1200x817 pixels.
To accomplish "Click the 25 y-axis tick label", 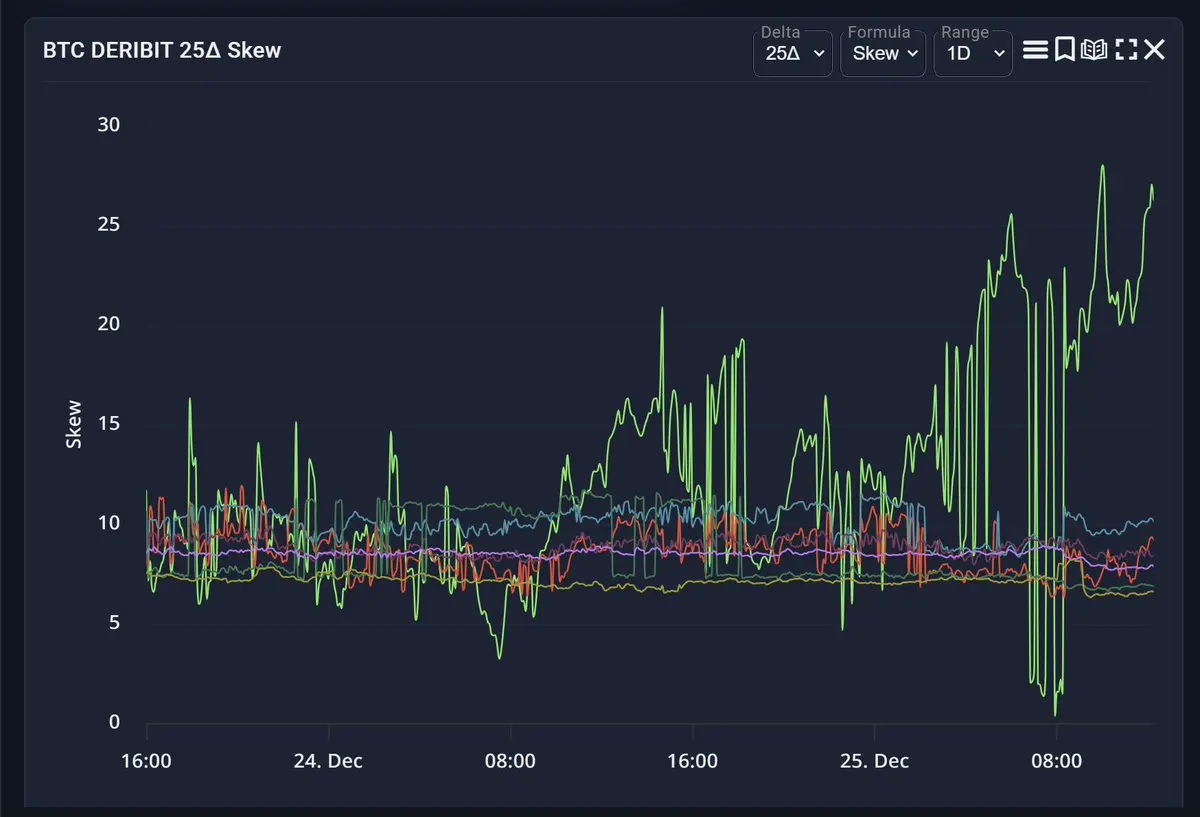I will [108, 224].
